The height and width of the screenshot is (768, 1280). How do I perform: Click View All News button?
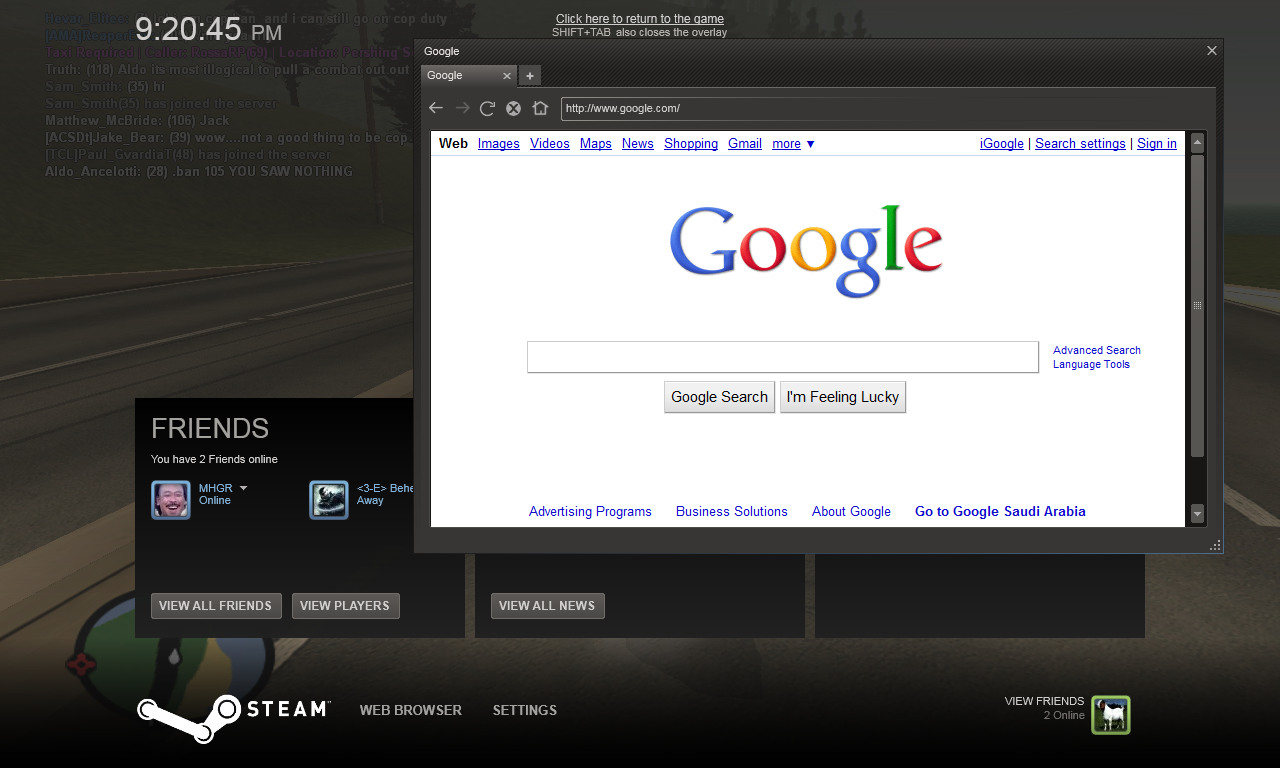pos(547,606)
